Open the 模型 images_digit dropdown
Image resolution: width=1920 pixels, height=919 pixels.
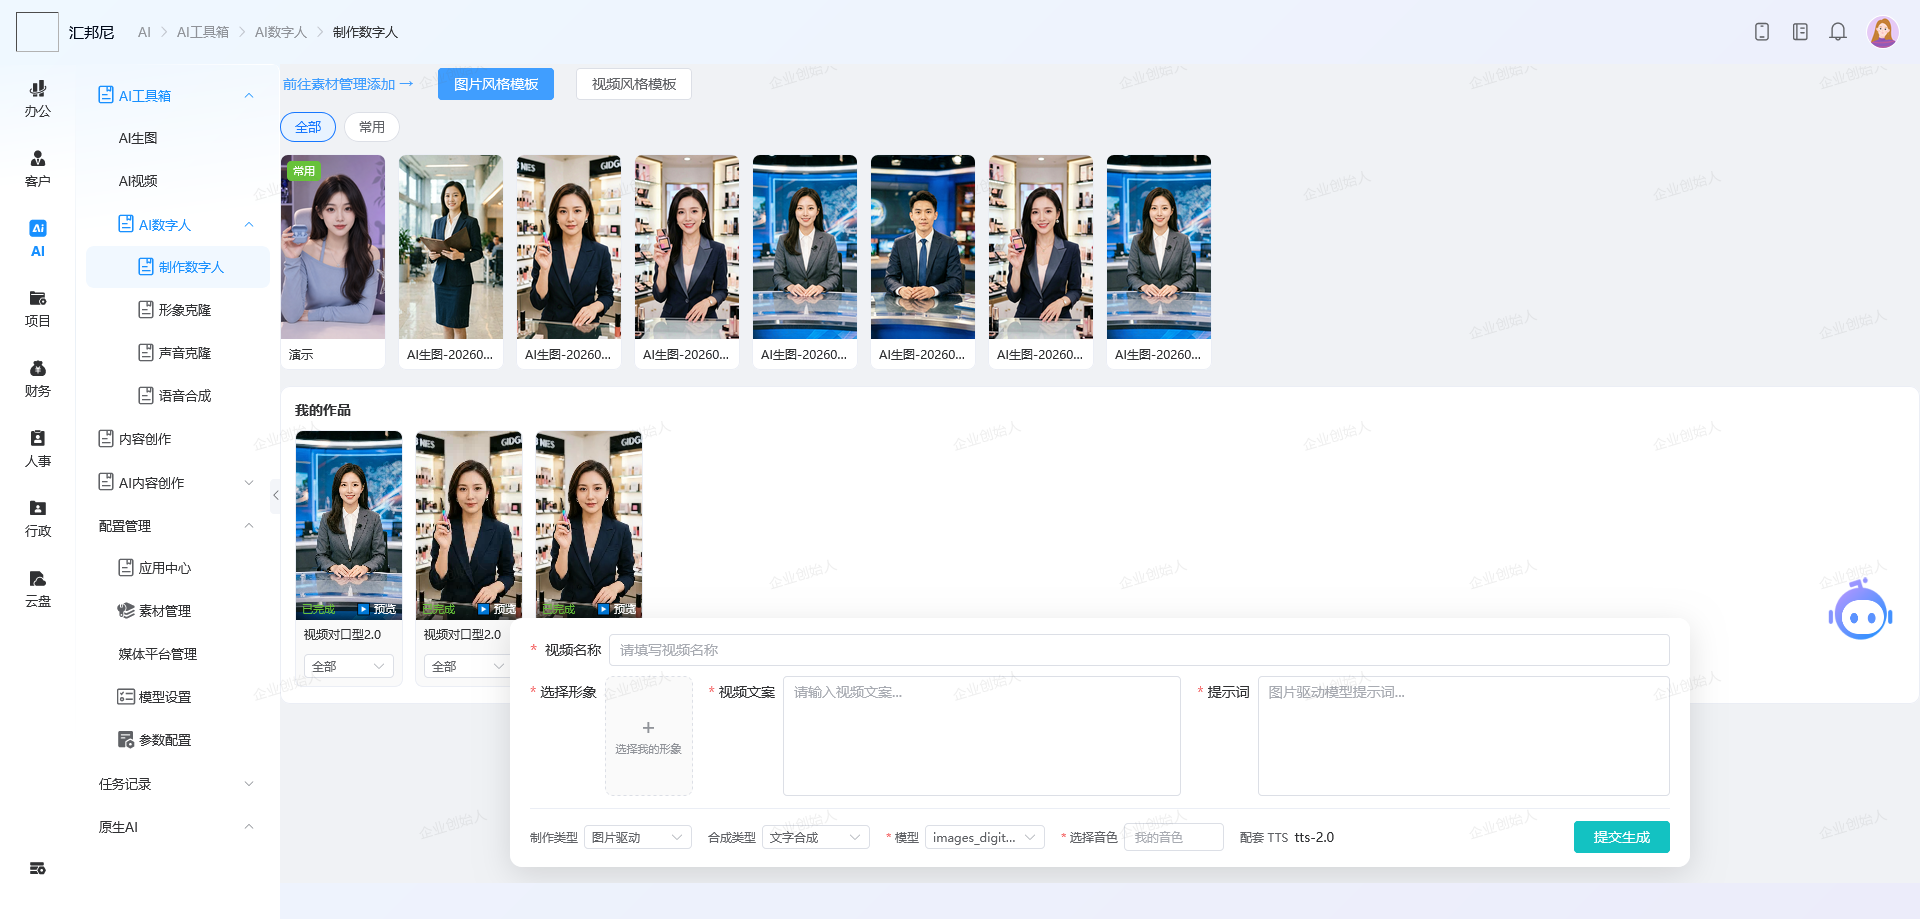tap(985, 837)
